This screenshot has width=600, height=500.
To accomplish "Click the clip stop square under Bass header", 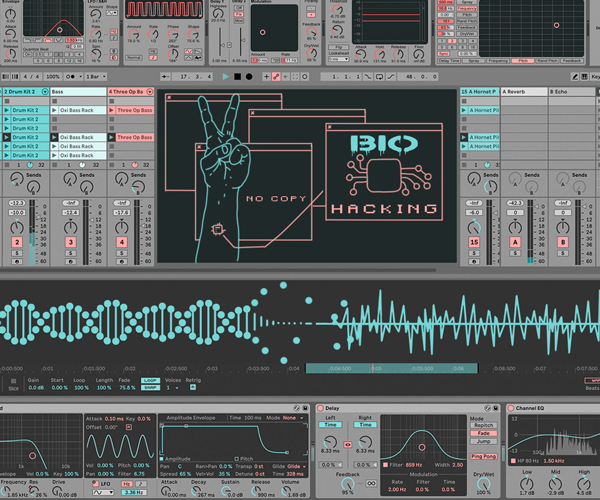I will pyautogui.click(x=55, y=101).
